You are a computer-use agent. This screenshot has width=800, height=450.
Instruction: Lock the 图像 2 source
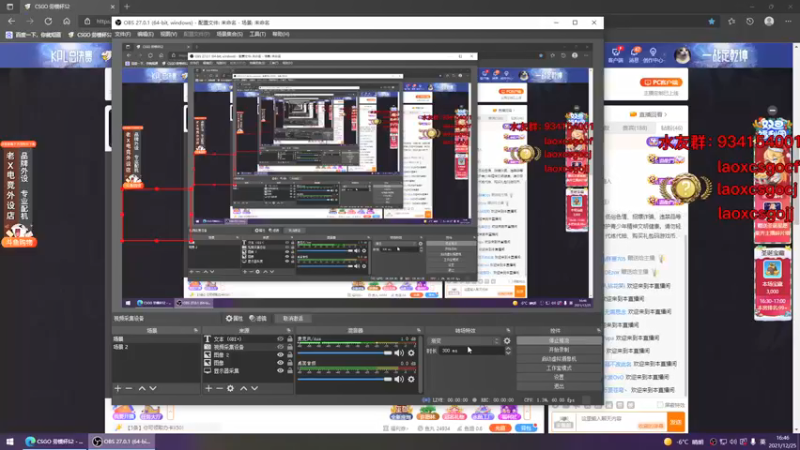(290, 355)
